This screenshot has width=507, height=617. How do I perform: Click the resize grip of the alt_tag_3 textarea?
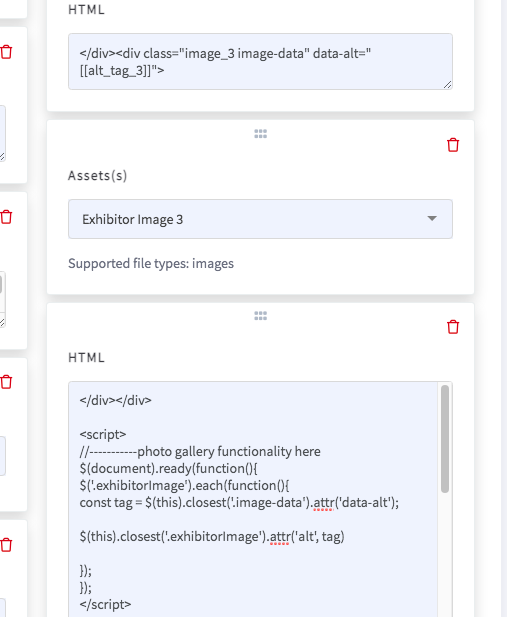coord(448,85)
